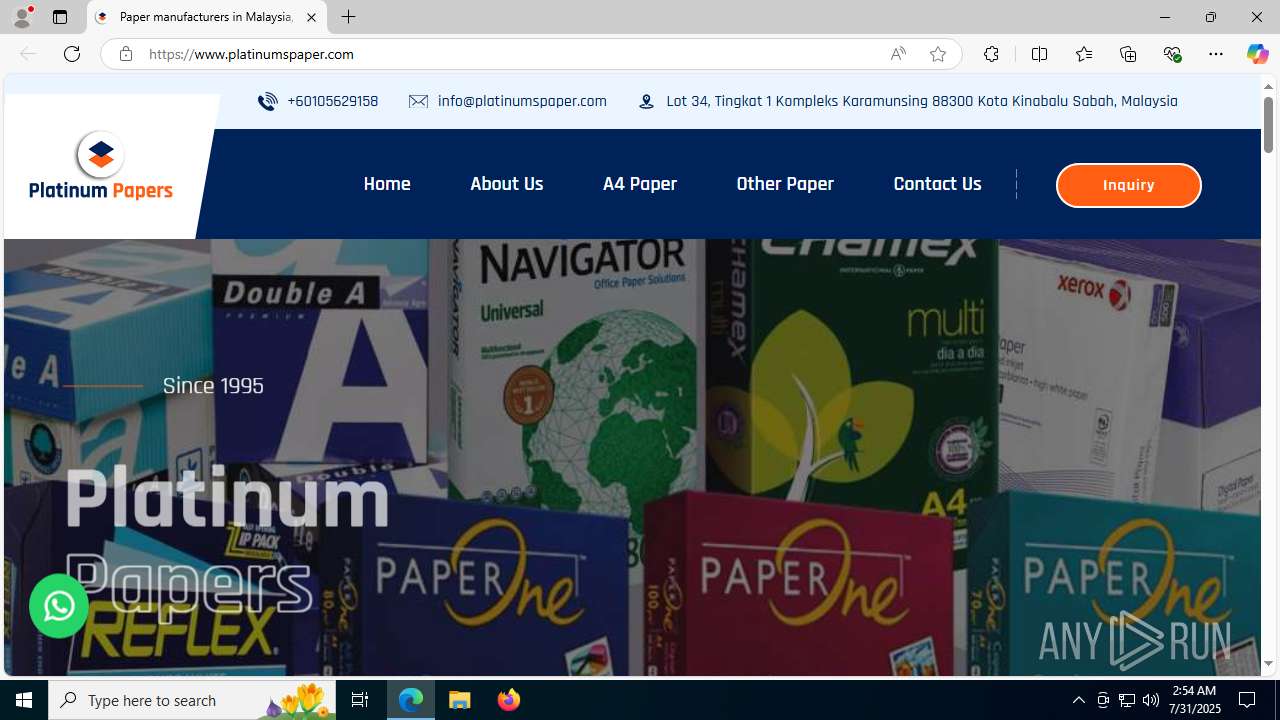
Task: Launch Firefox from taskbar
Action: [x=509, y=700]
